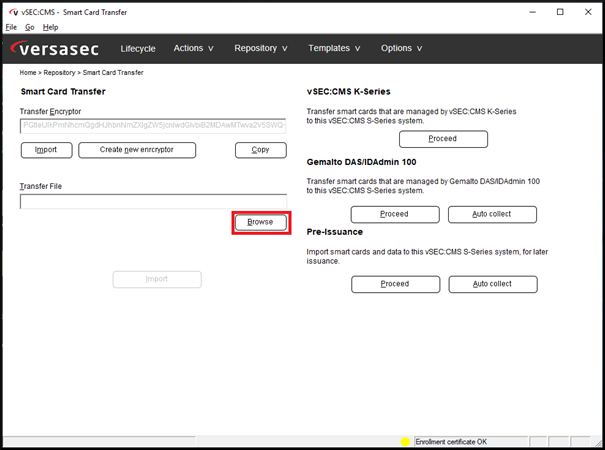The height and width of the screenshot is (450, 605).
Task: Open the Go menu
Action: [x=30, y=27]
